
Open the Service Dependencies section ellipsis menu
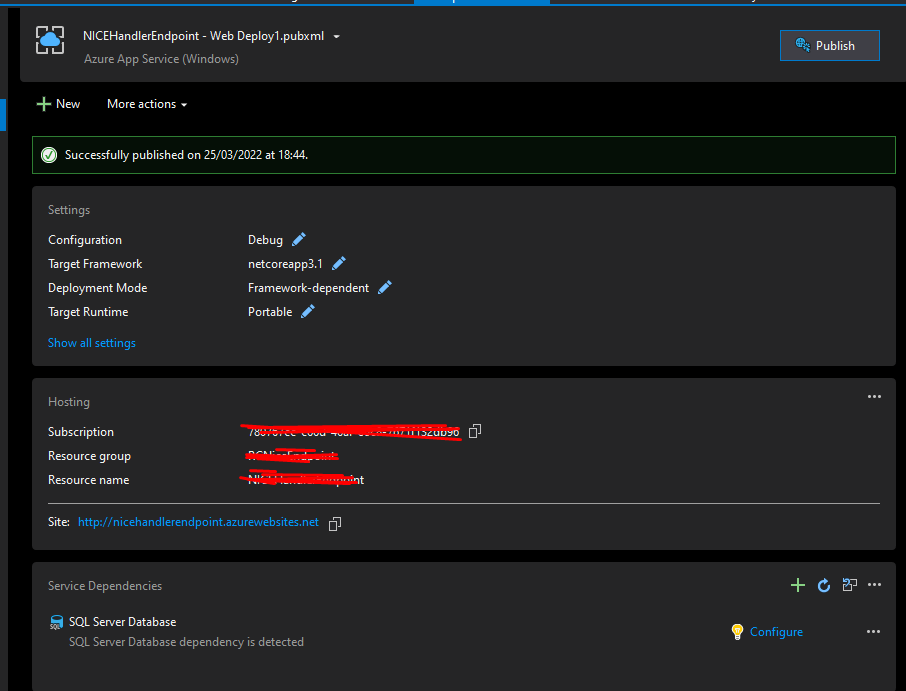pos(874,585)
